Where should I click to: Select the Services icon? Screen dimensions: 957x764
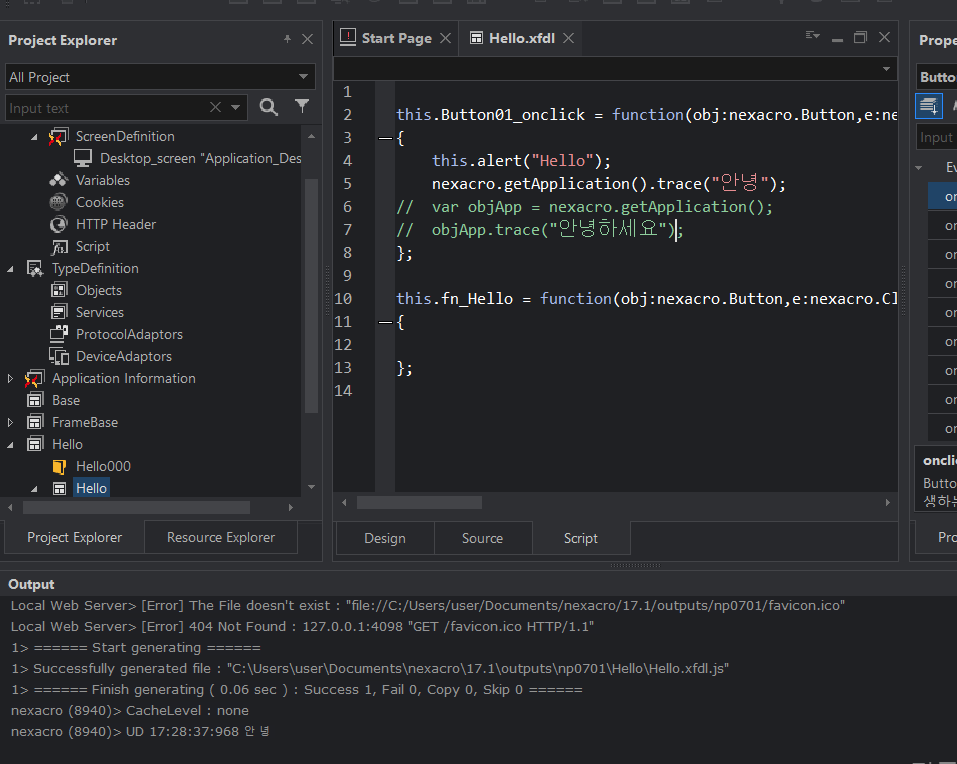tap(59, 312)
